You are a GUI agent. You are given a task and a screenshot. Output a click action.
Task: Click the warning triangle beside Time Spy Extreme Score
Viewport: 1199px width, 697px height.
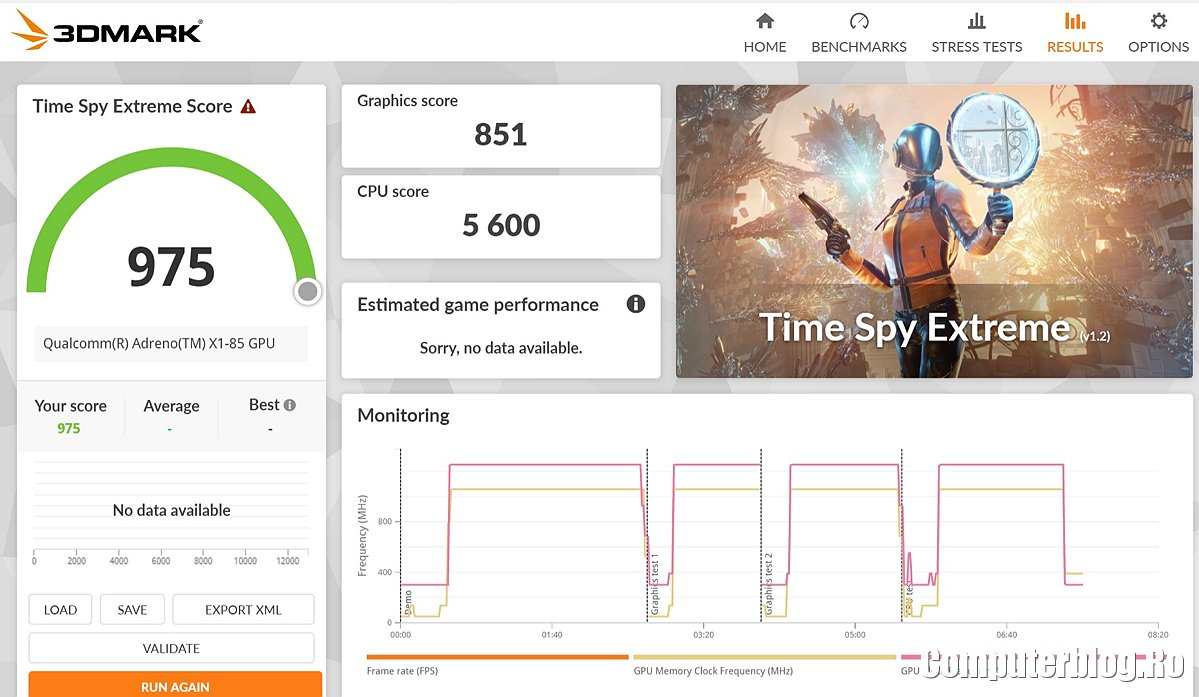(x=248, y=106)
